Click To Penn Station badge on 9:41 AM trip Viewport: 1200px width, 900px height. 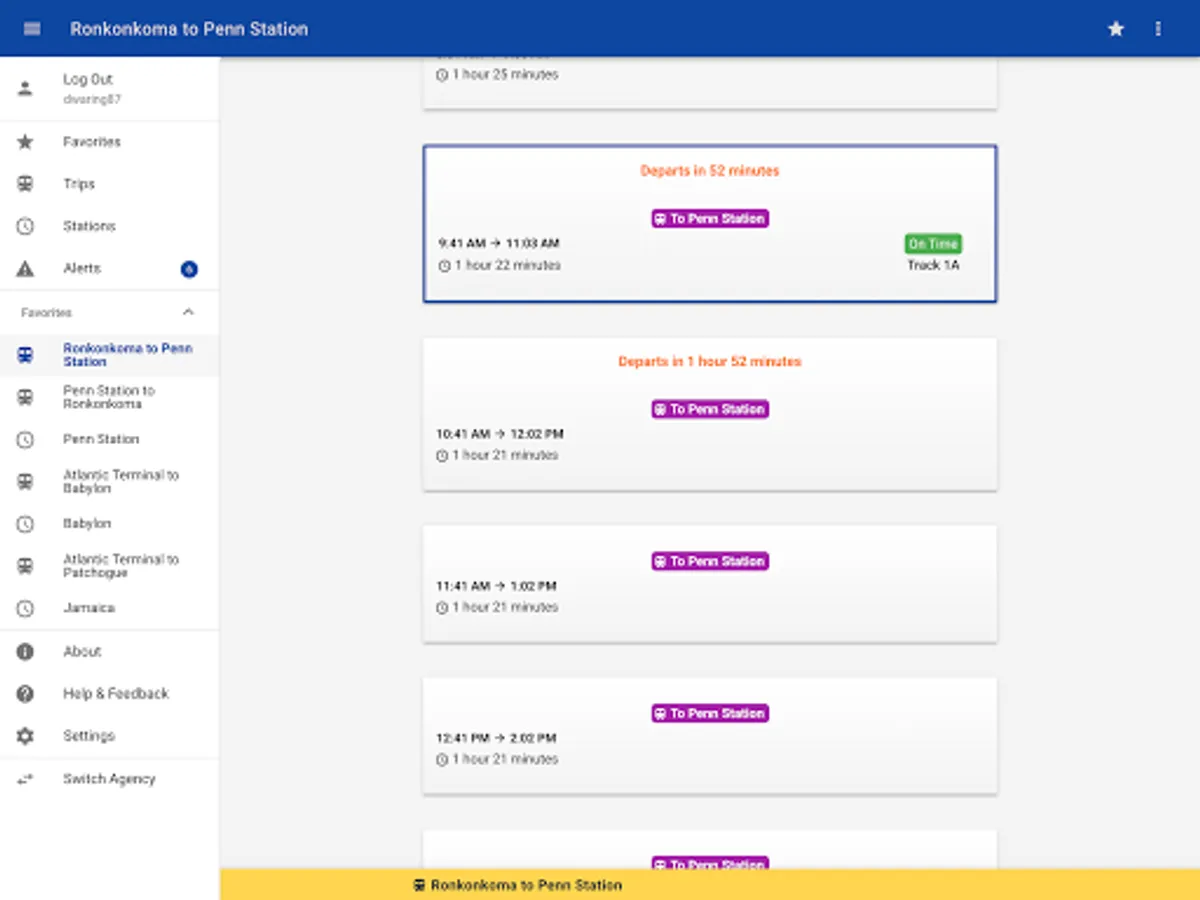pyautogui.click(x=710, y=218)
